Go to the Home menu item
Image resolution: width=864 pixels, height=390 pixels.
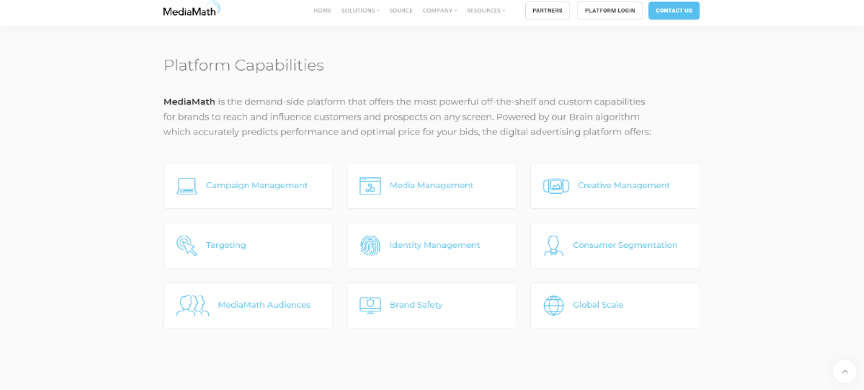click(x=322, y=10)
